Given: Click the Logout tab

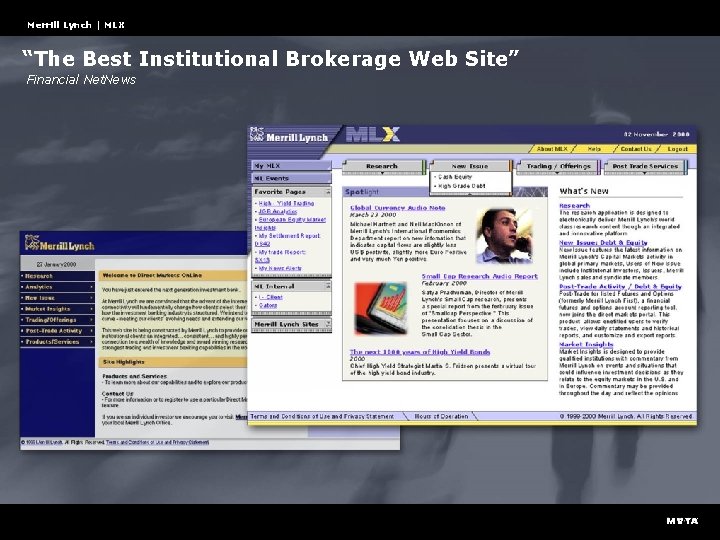Looking at the screenshot, I should click(677, 149).
